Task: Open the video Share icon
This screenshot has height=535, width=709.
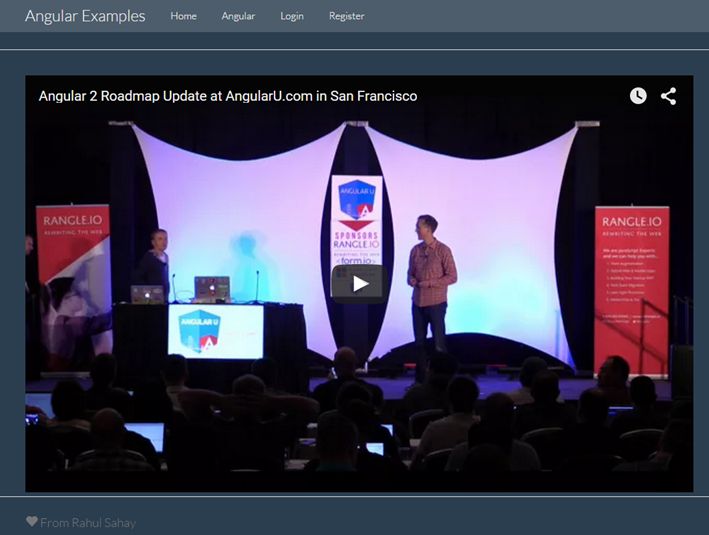Action: [668, 96]
